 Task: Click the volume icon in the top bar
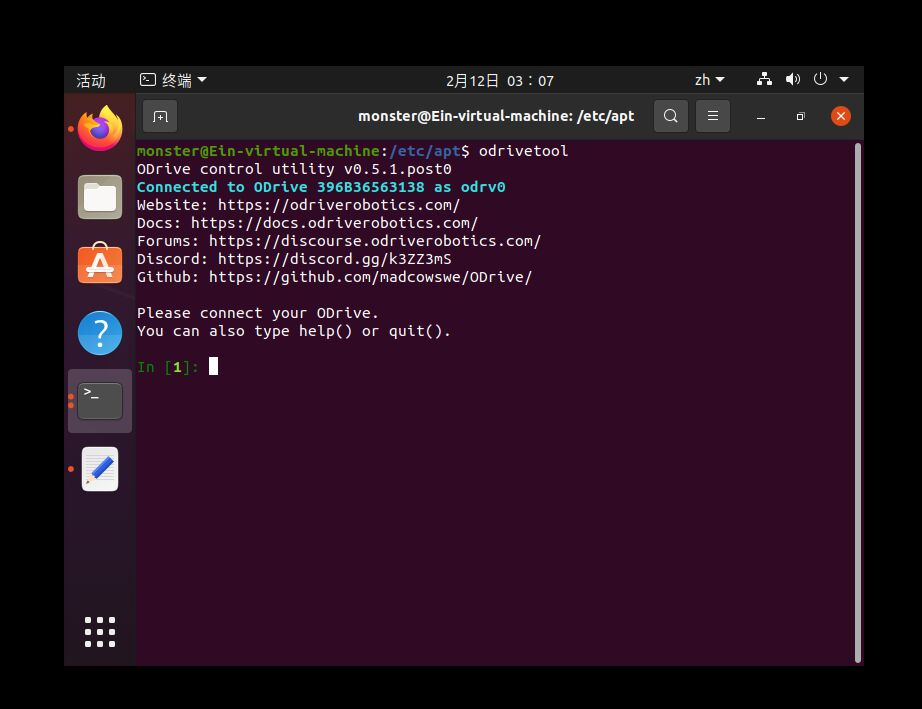click(x=793, y=79)
